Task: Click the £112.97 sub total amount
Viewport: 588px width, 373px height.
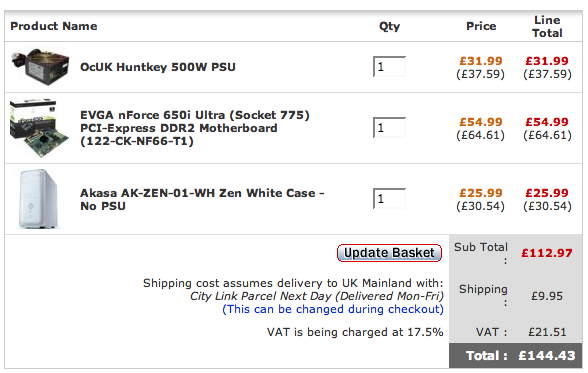Action: click(x=547, y=253)
